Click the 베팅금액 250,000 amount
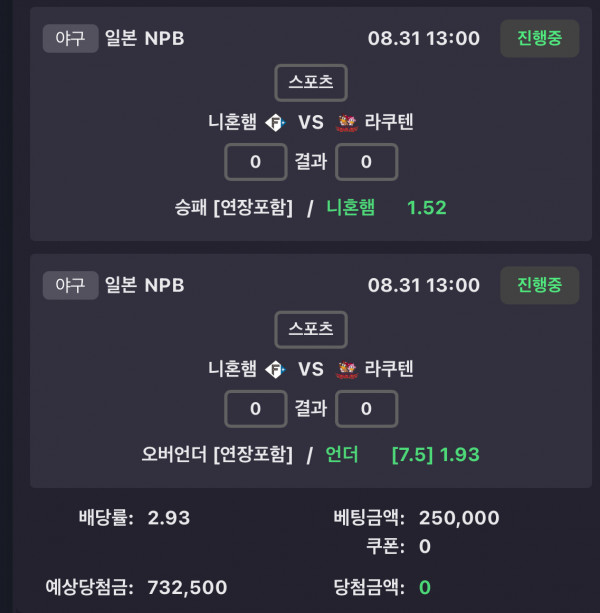The image size is (600, 613). coord(459,518)
